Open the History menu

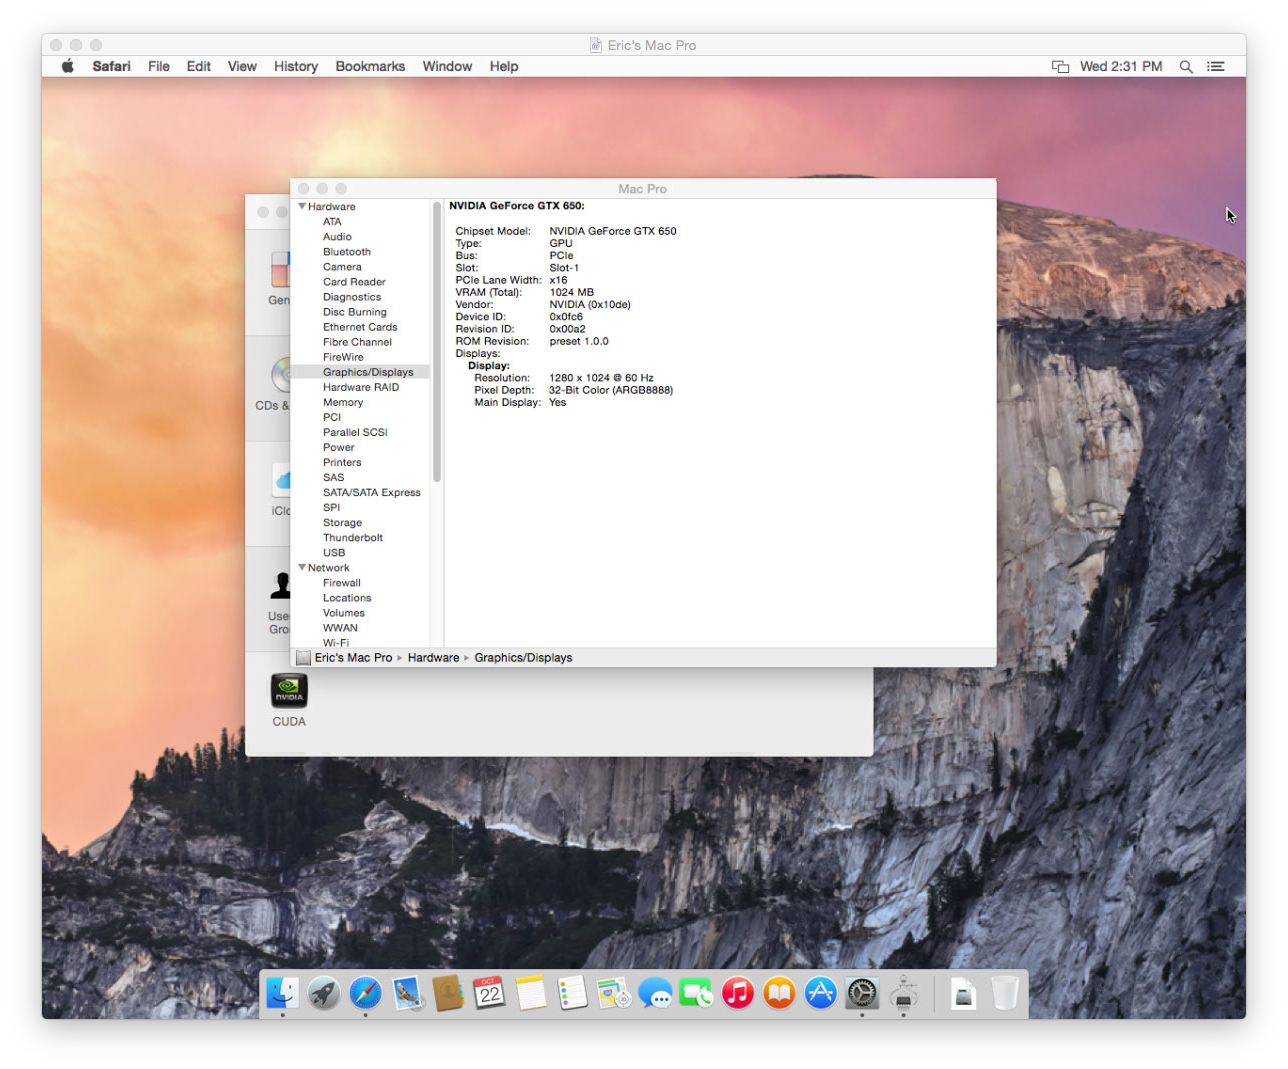[296, 66]
